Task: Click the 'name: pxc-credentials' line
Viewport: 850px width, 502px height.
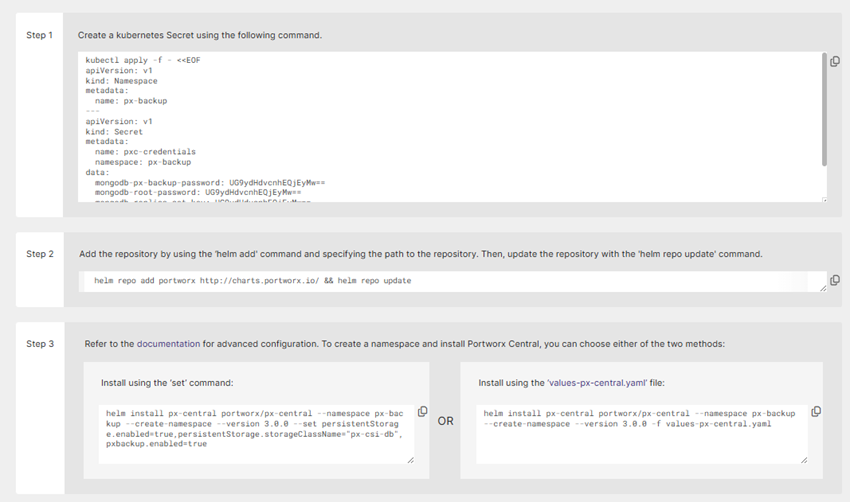Action: tap(145, 152)
